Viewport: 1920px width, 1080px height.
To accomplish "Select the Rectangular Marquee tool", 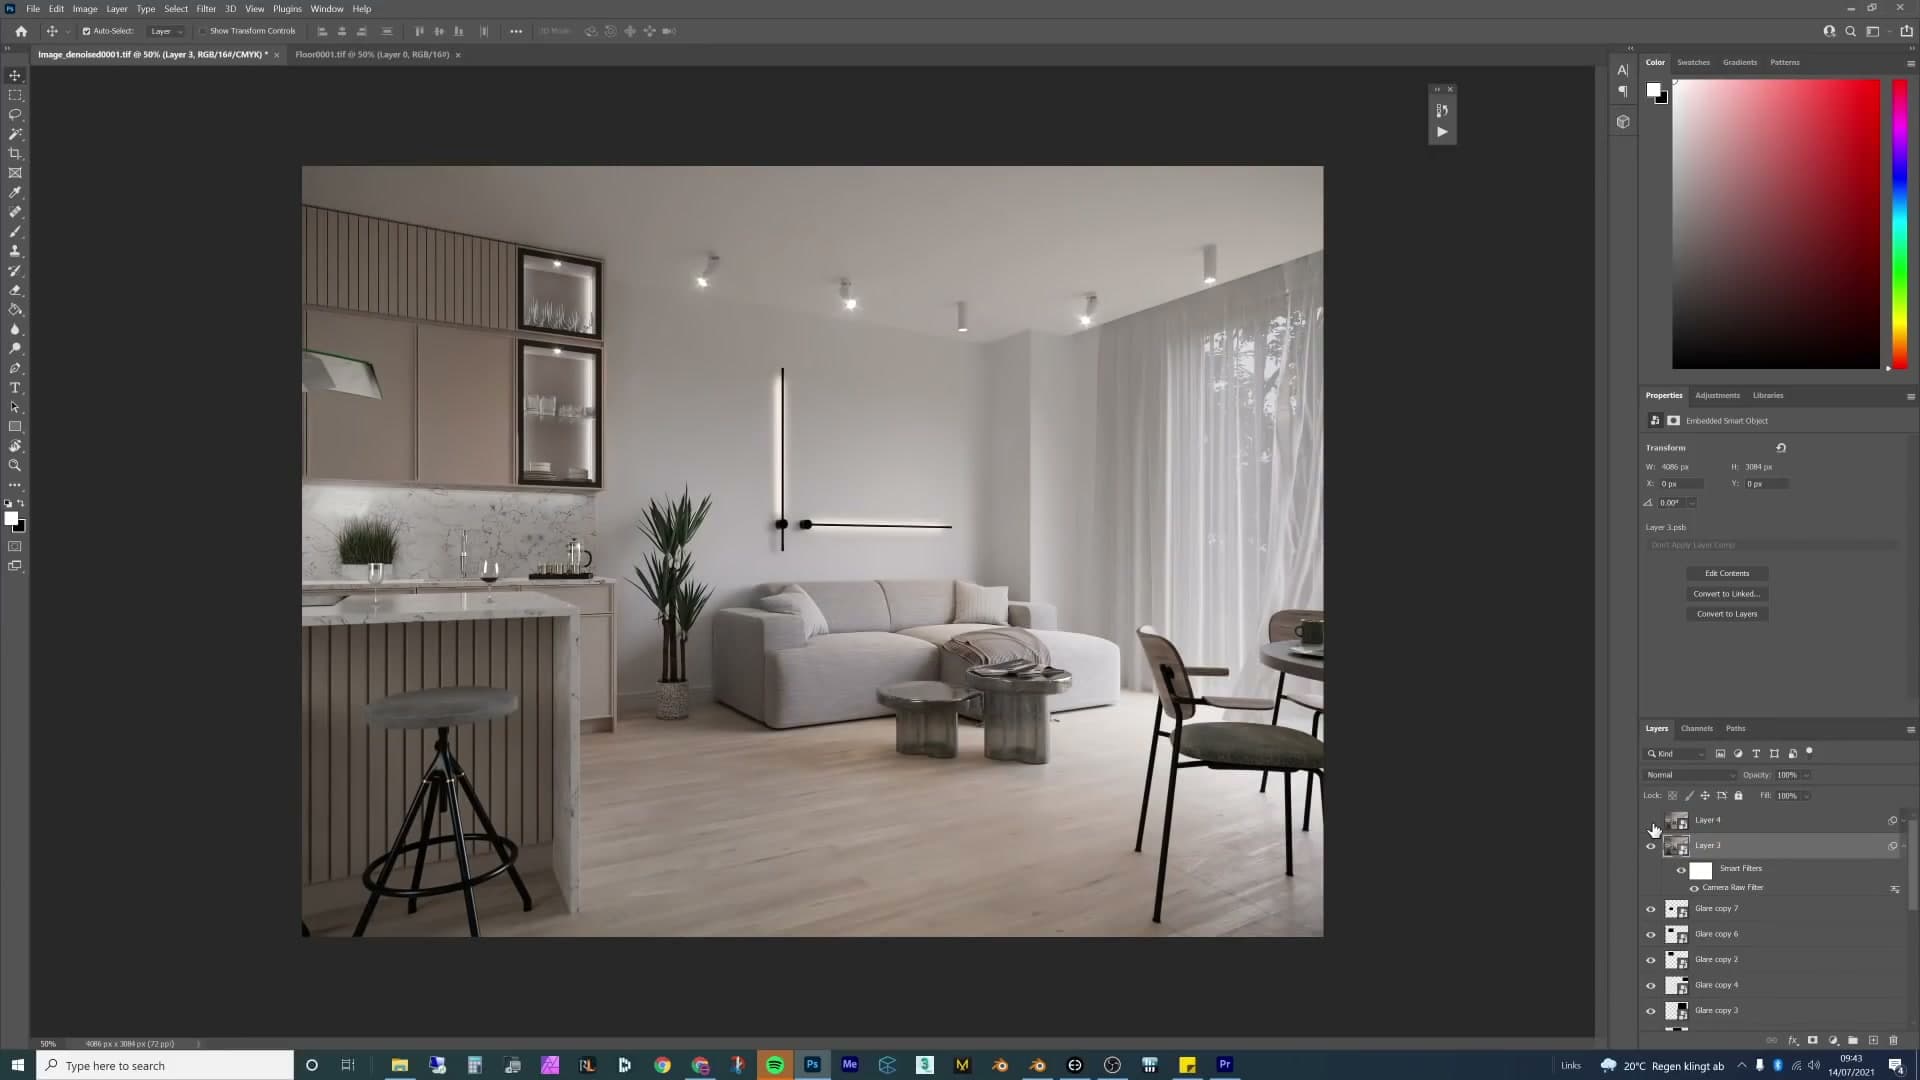I will tap(15, 95).
